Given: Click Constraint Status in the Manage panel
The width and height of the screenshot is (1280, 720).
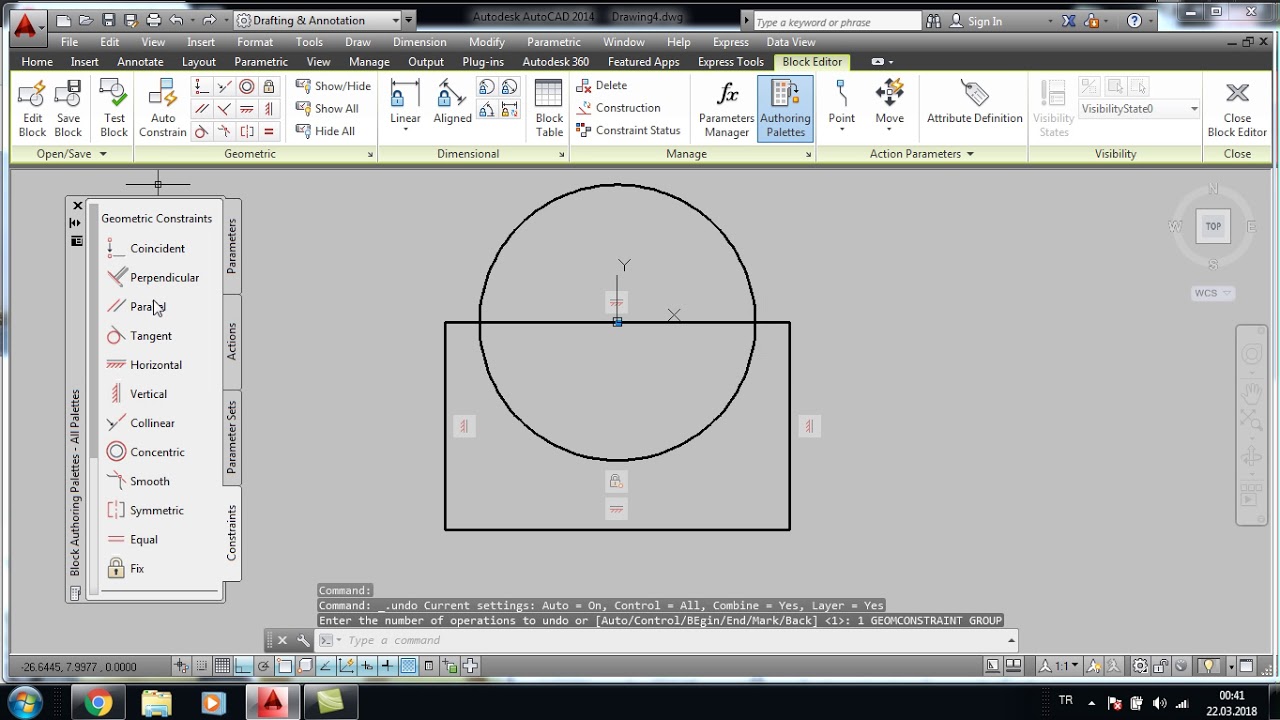Looking at the screenshot, I should point(628,130).
